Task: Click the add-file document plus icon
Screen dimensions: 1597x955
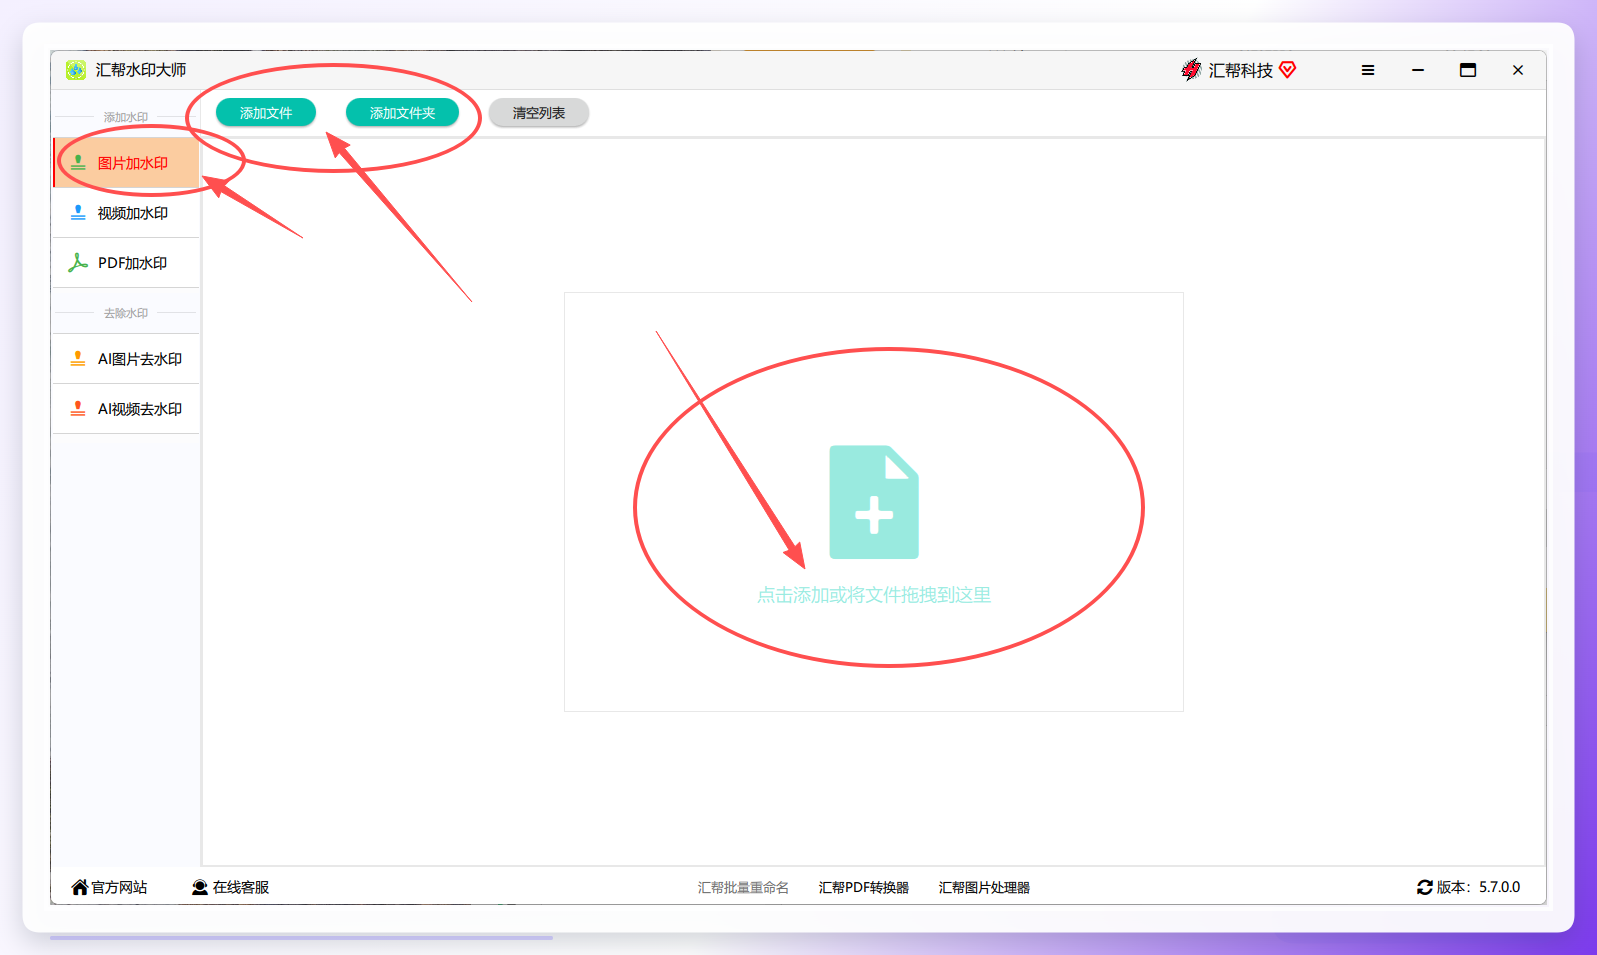Action: [874, 502]
